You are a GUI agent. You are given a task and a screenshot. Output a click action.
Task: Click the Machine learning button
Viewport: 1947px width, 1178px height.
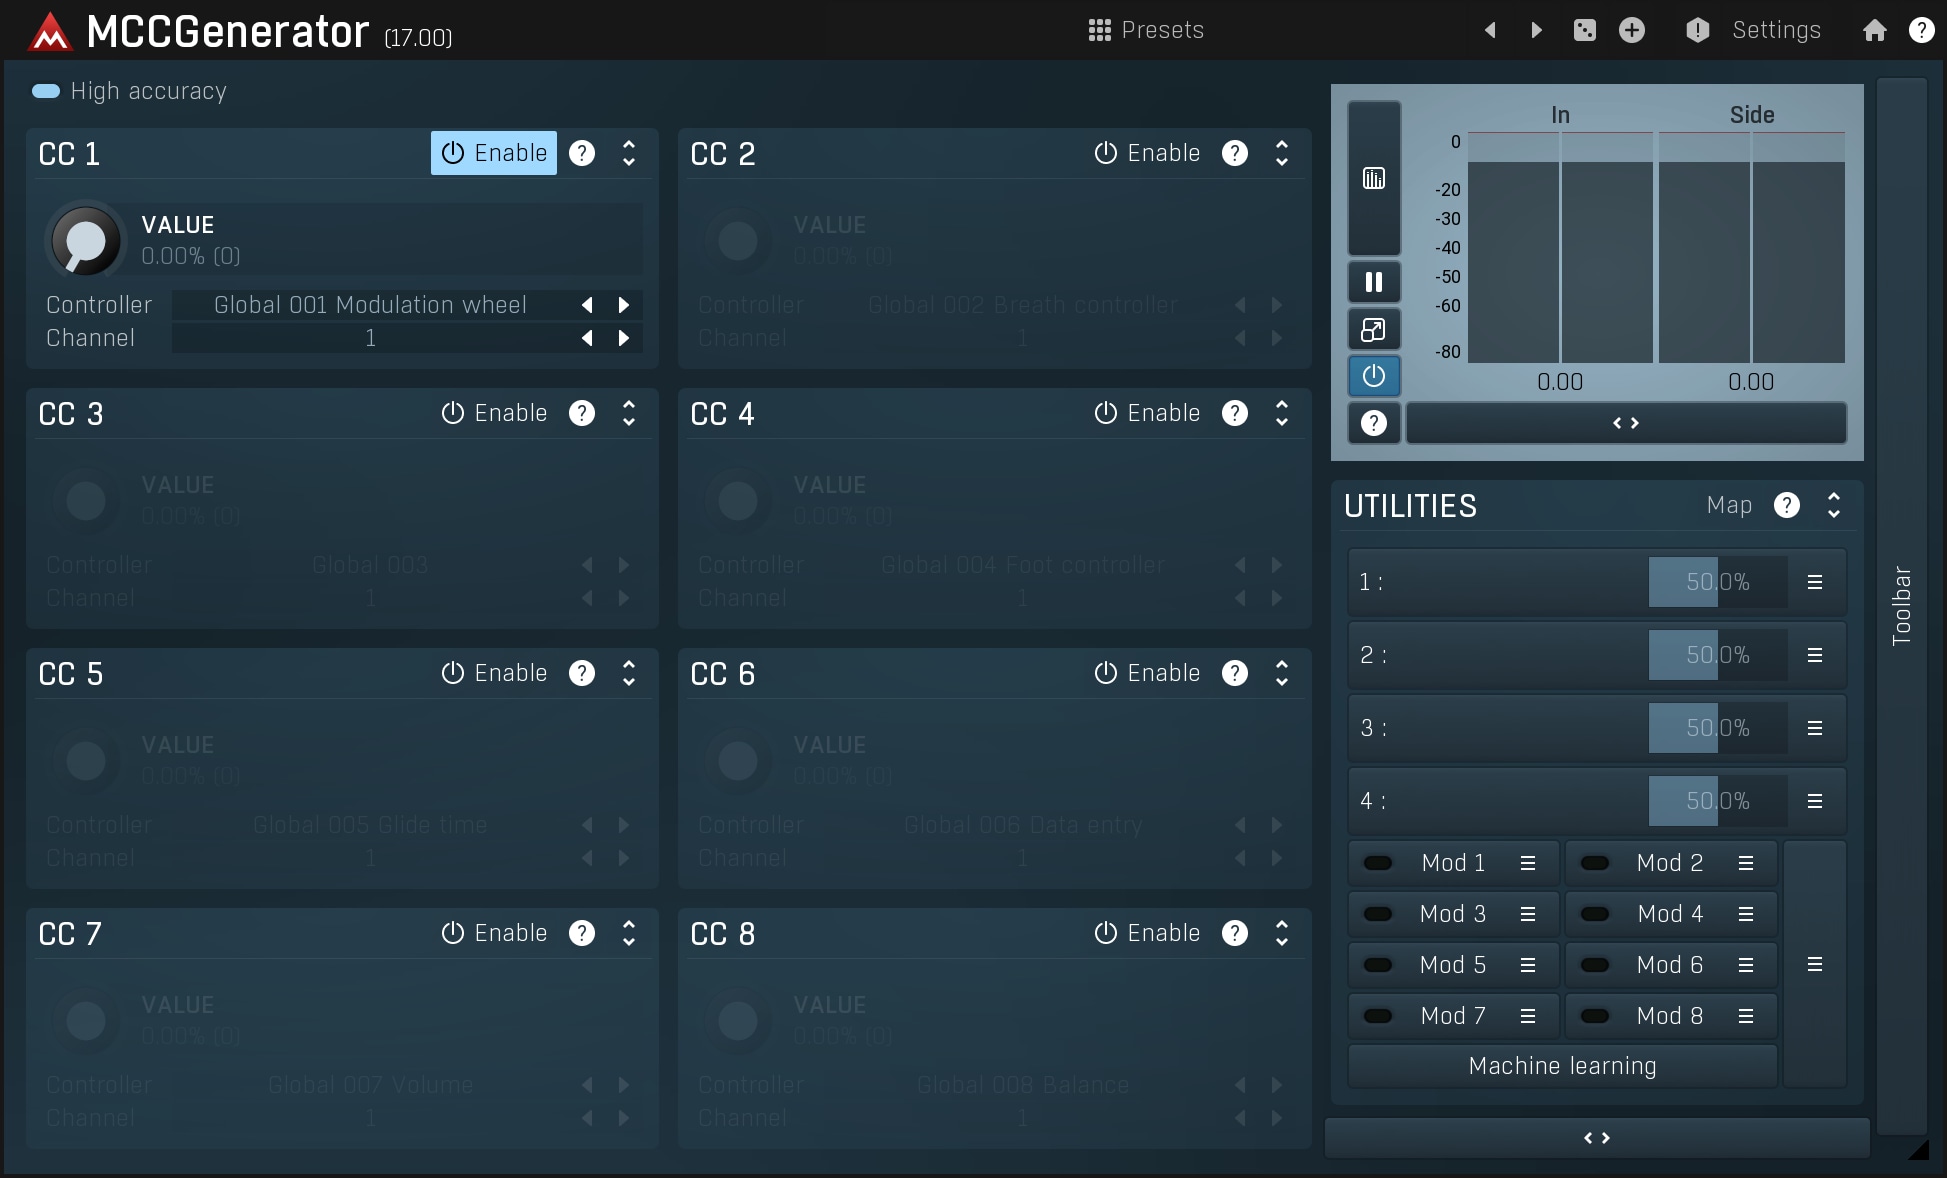pos(1562,1066)
